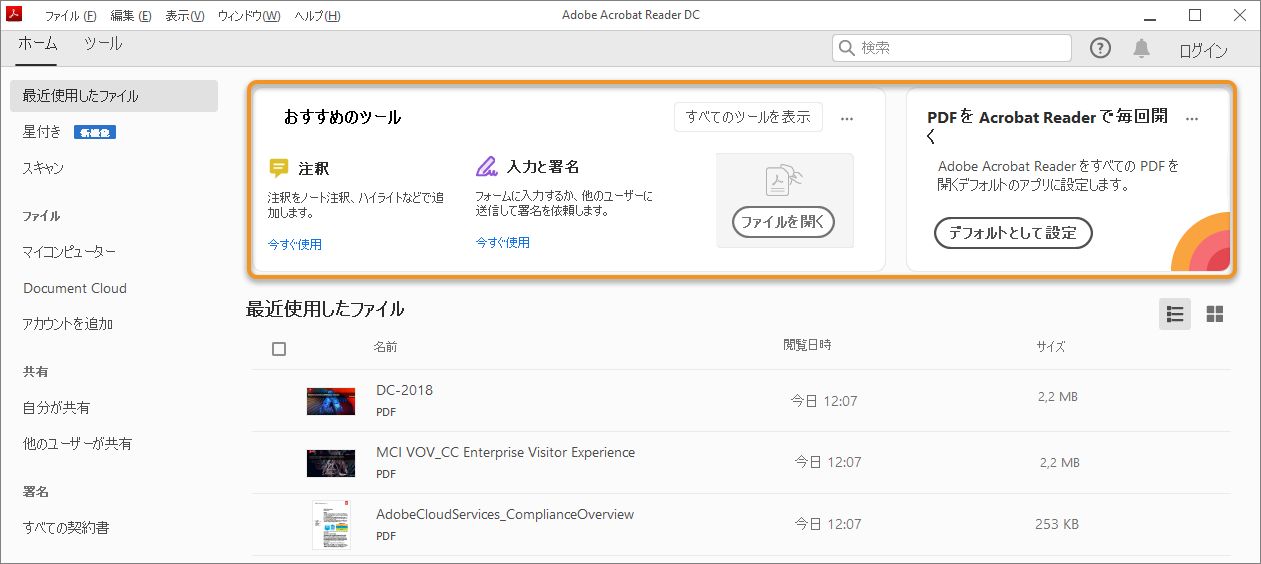
Task: Select 最近使用したファイル in the sidebar
Action: (114, 96)
